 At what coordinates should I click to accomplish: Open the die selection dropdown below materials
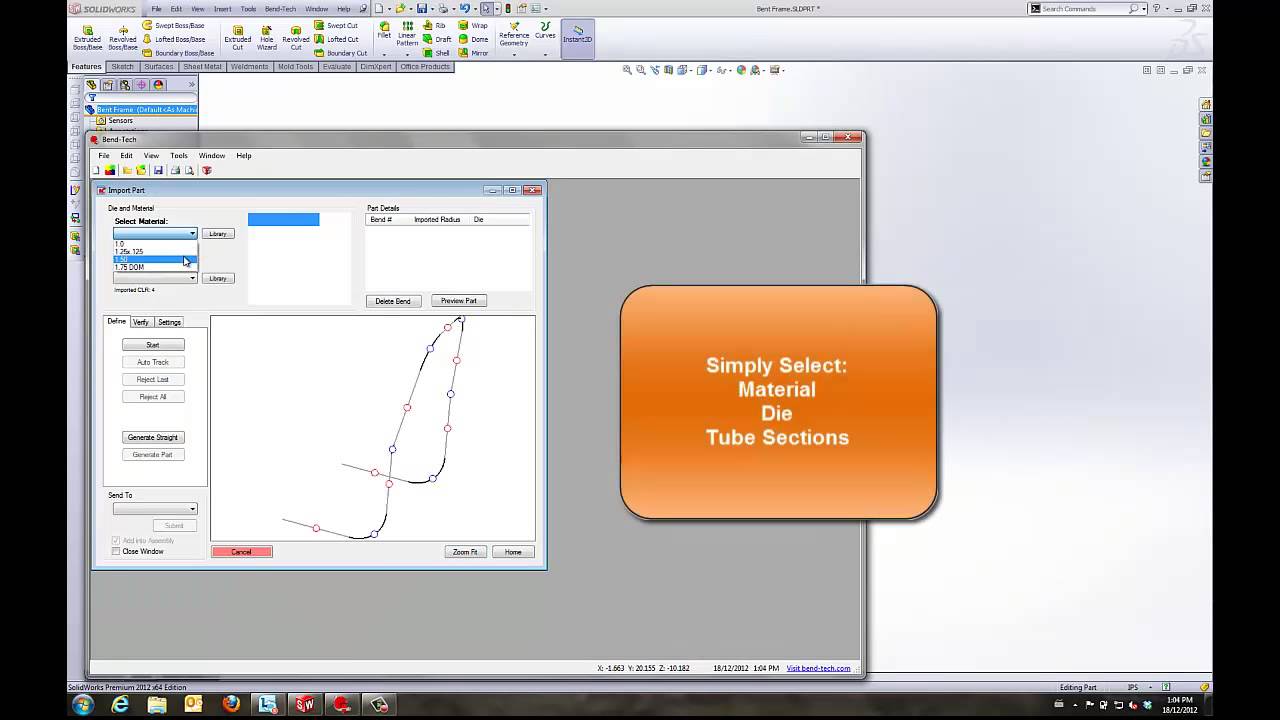click(155, 278)
